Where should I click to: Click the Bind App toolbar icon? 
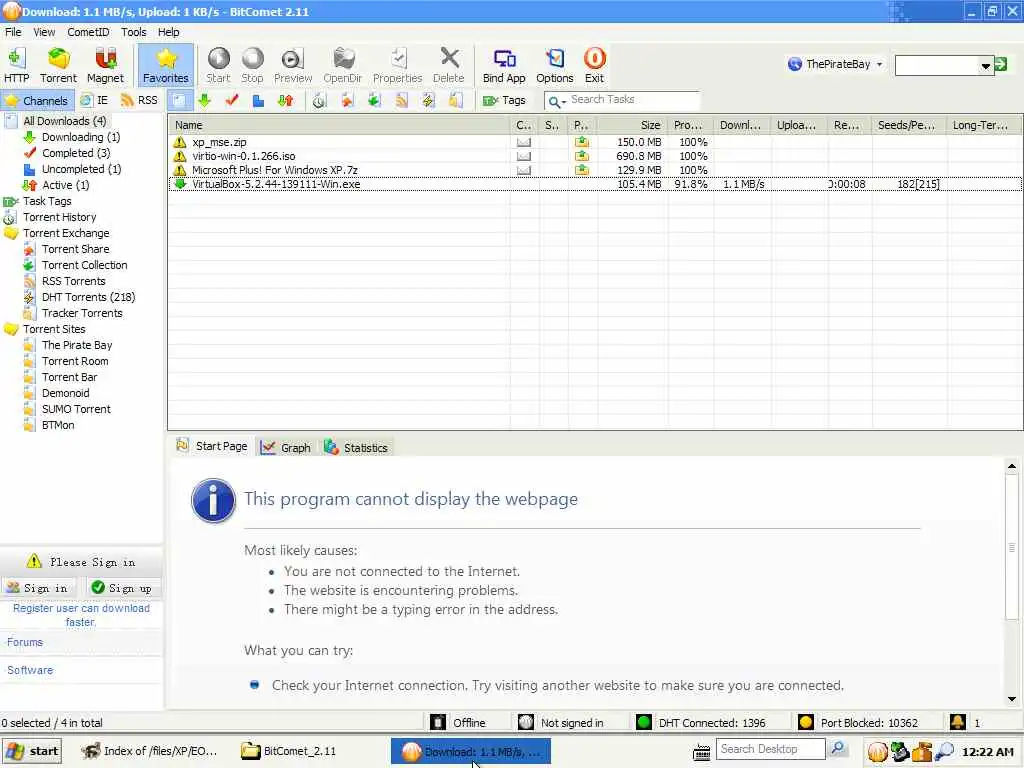pos(504,65)
